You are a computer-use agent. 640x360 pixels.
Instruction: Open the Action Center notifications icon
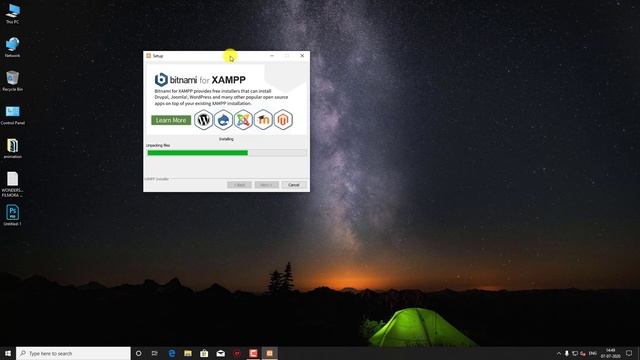click(x=629, y=353)
